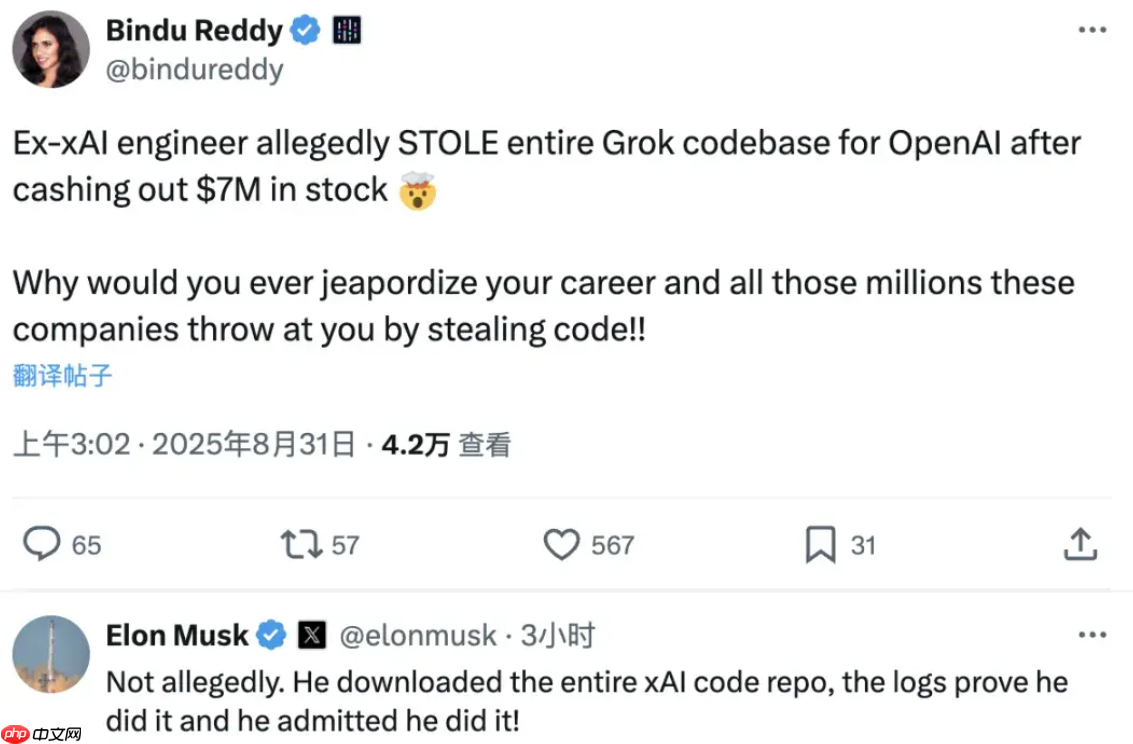Click the reply comment icon
1133x744 pixels.
(x=43, y=544)
